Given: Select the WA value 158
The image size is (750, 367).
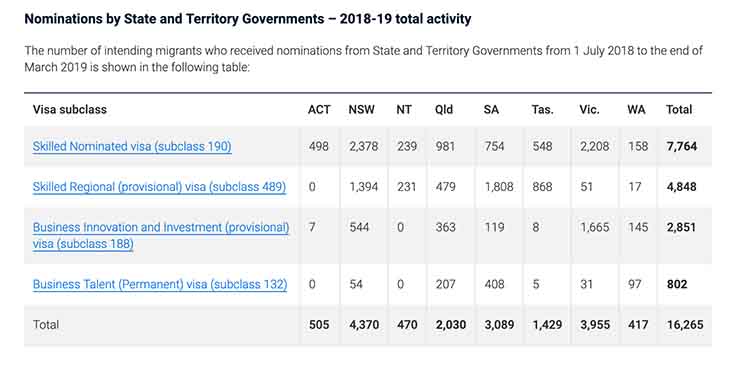Looking at the screenshot, I should click(638, 146).
